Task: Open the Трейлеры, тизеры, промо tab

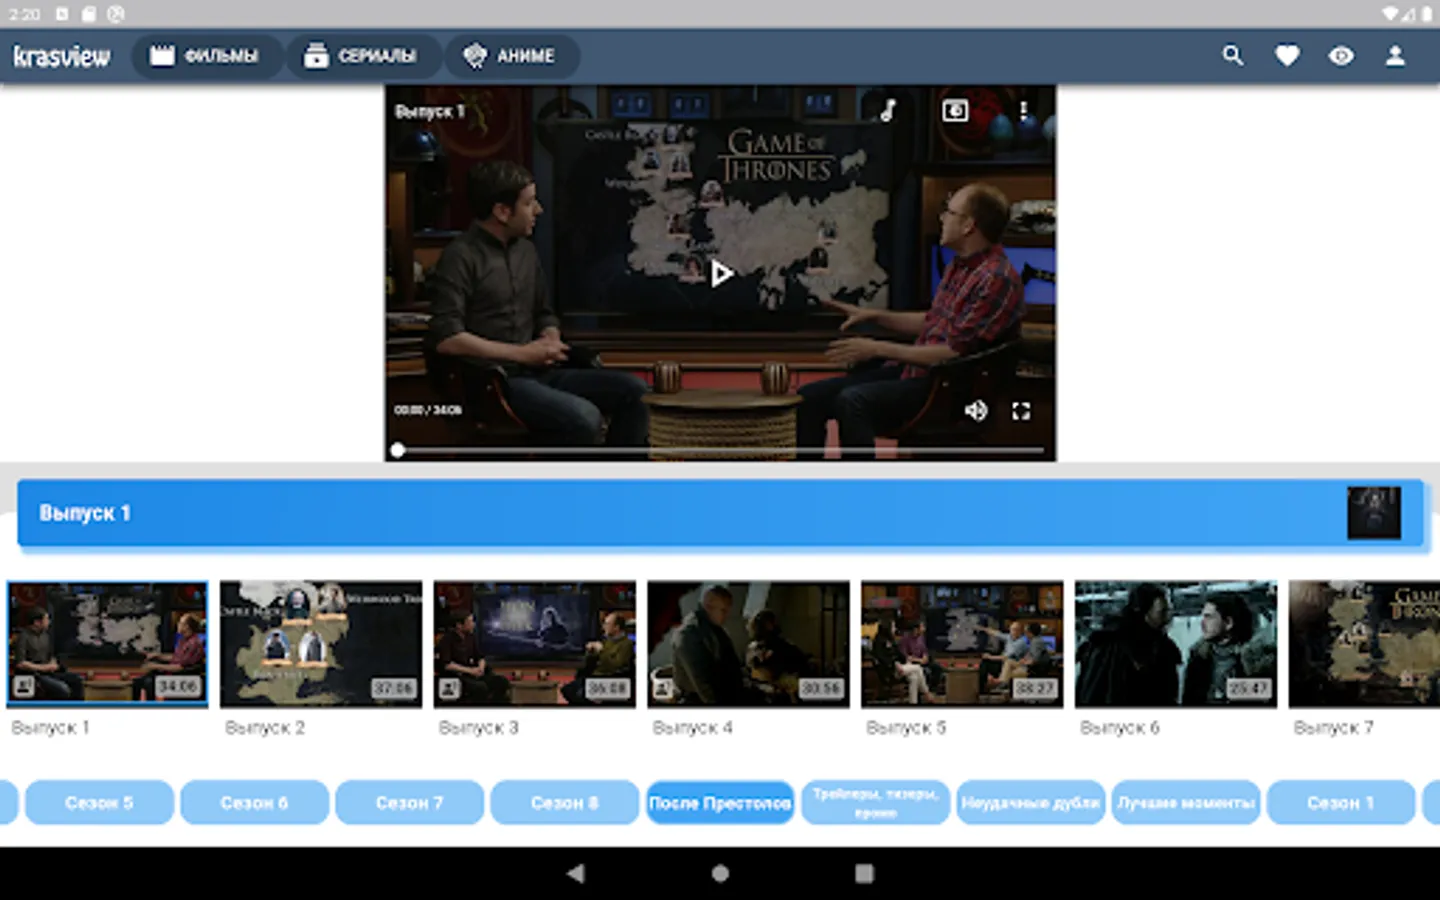Action: click(x=875, y=803)
